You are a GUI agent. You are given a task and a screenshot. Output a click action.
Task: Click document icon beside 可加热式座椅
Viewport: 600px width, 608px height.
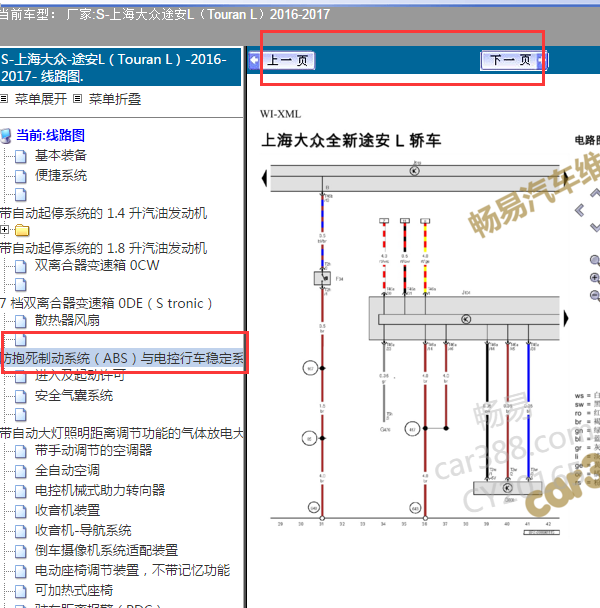pyautogui.click(x=21, y=591)
